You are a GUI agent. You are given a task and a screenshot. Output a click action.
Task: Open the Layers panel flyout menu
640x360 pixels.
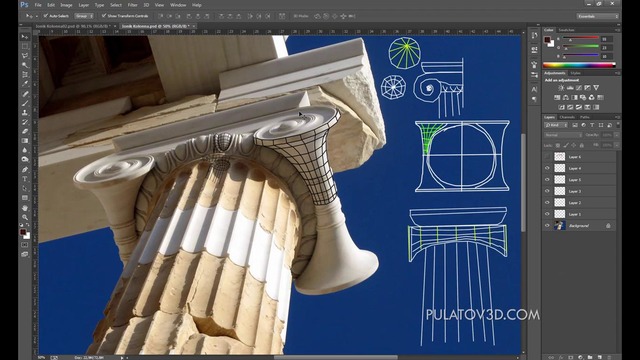coord(618,118)
